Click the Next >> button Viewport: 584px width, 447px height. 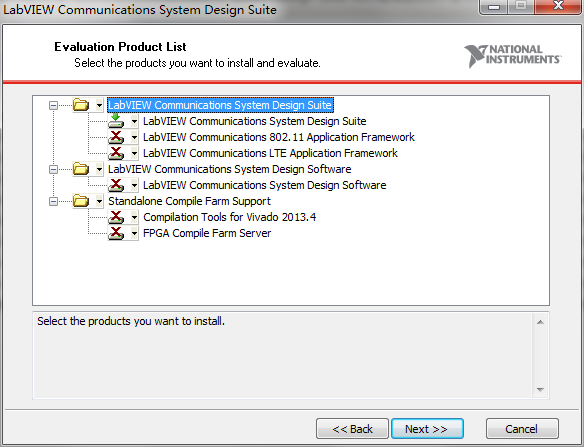pyautogui.click(x=427, y=429)
